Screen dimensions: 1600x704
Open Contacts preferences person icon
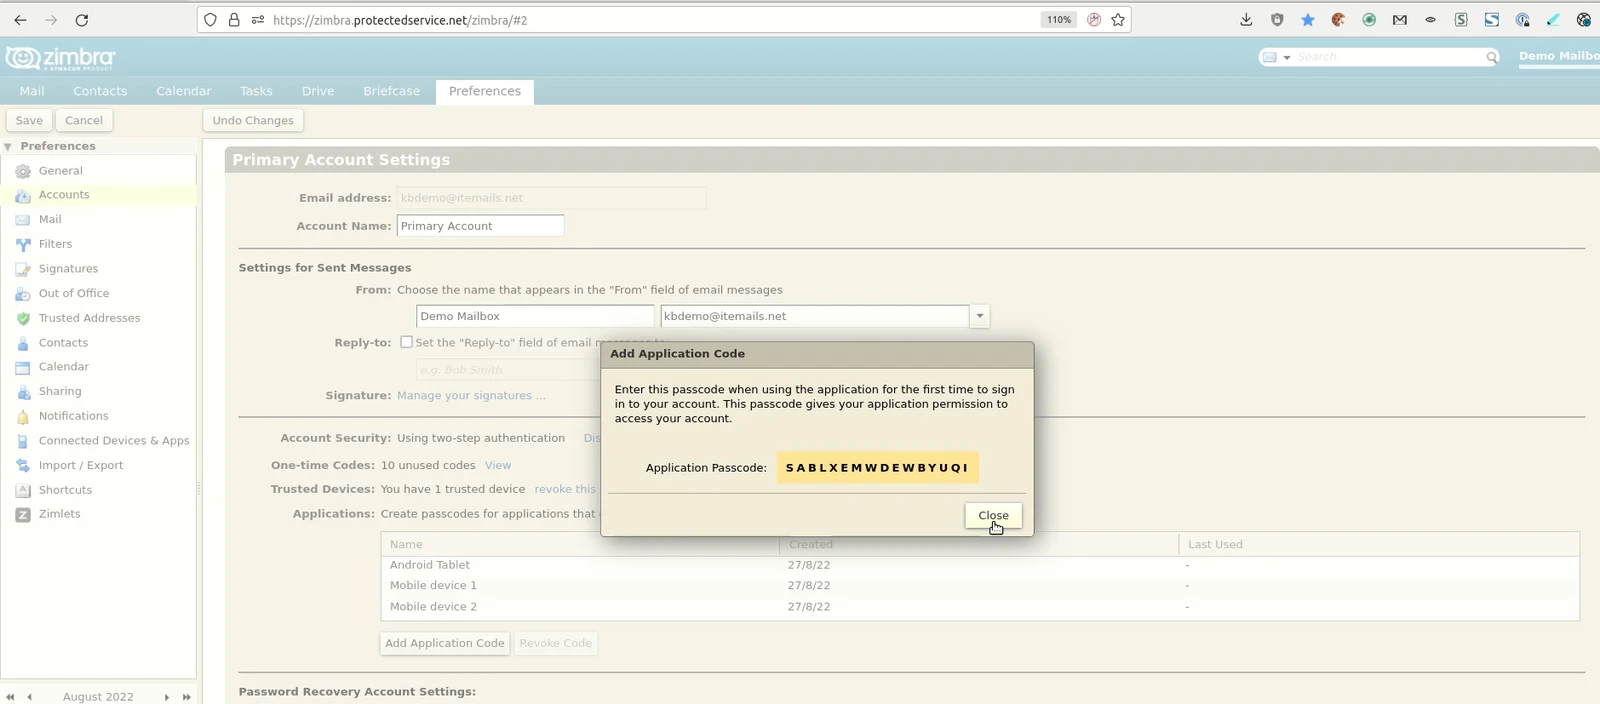tap(23, 343)
